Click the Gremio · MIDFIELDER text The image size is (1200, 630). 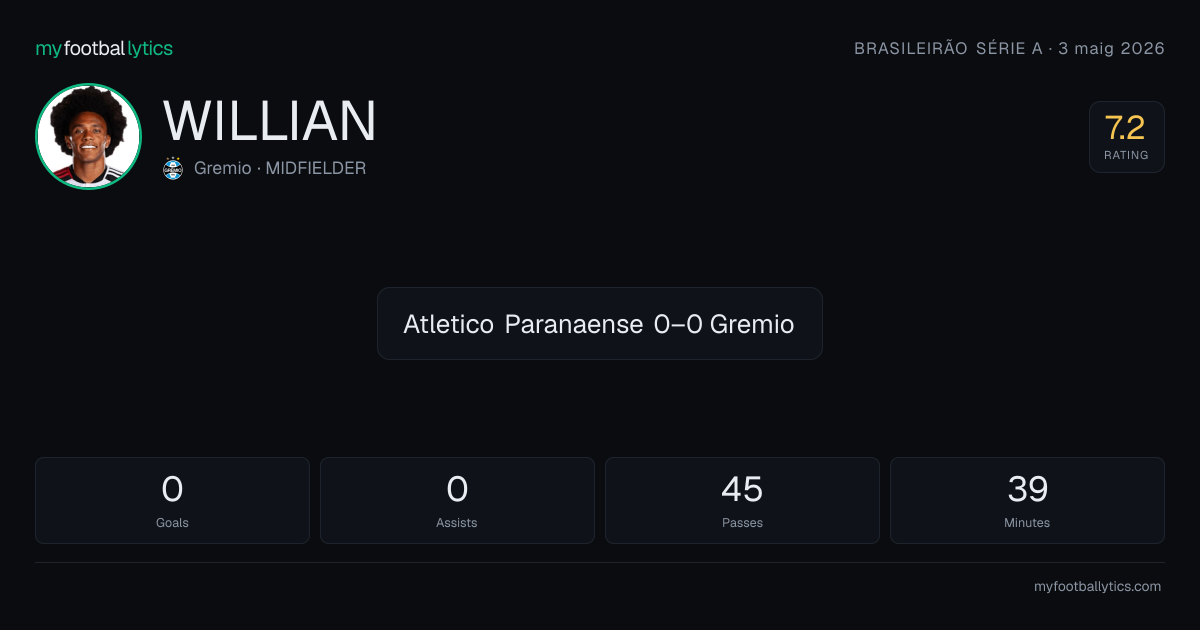point(280,168)
